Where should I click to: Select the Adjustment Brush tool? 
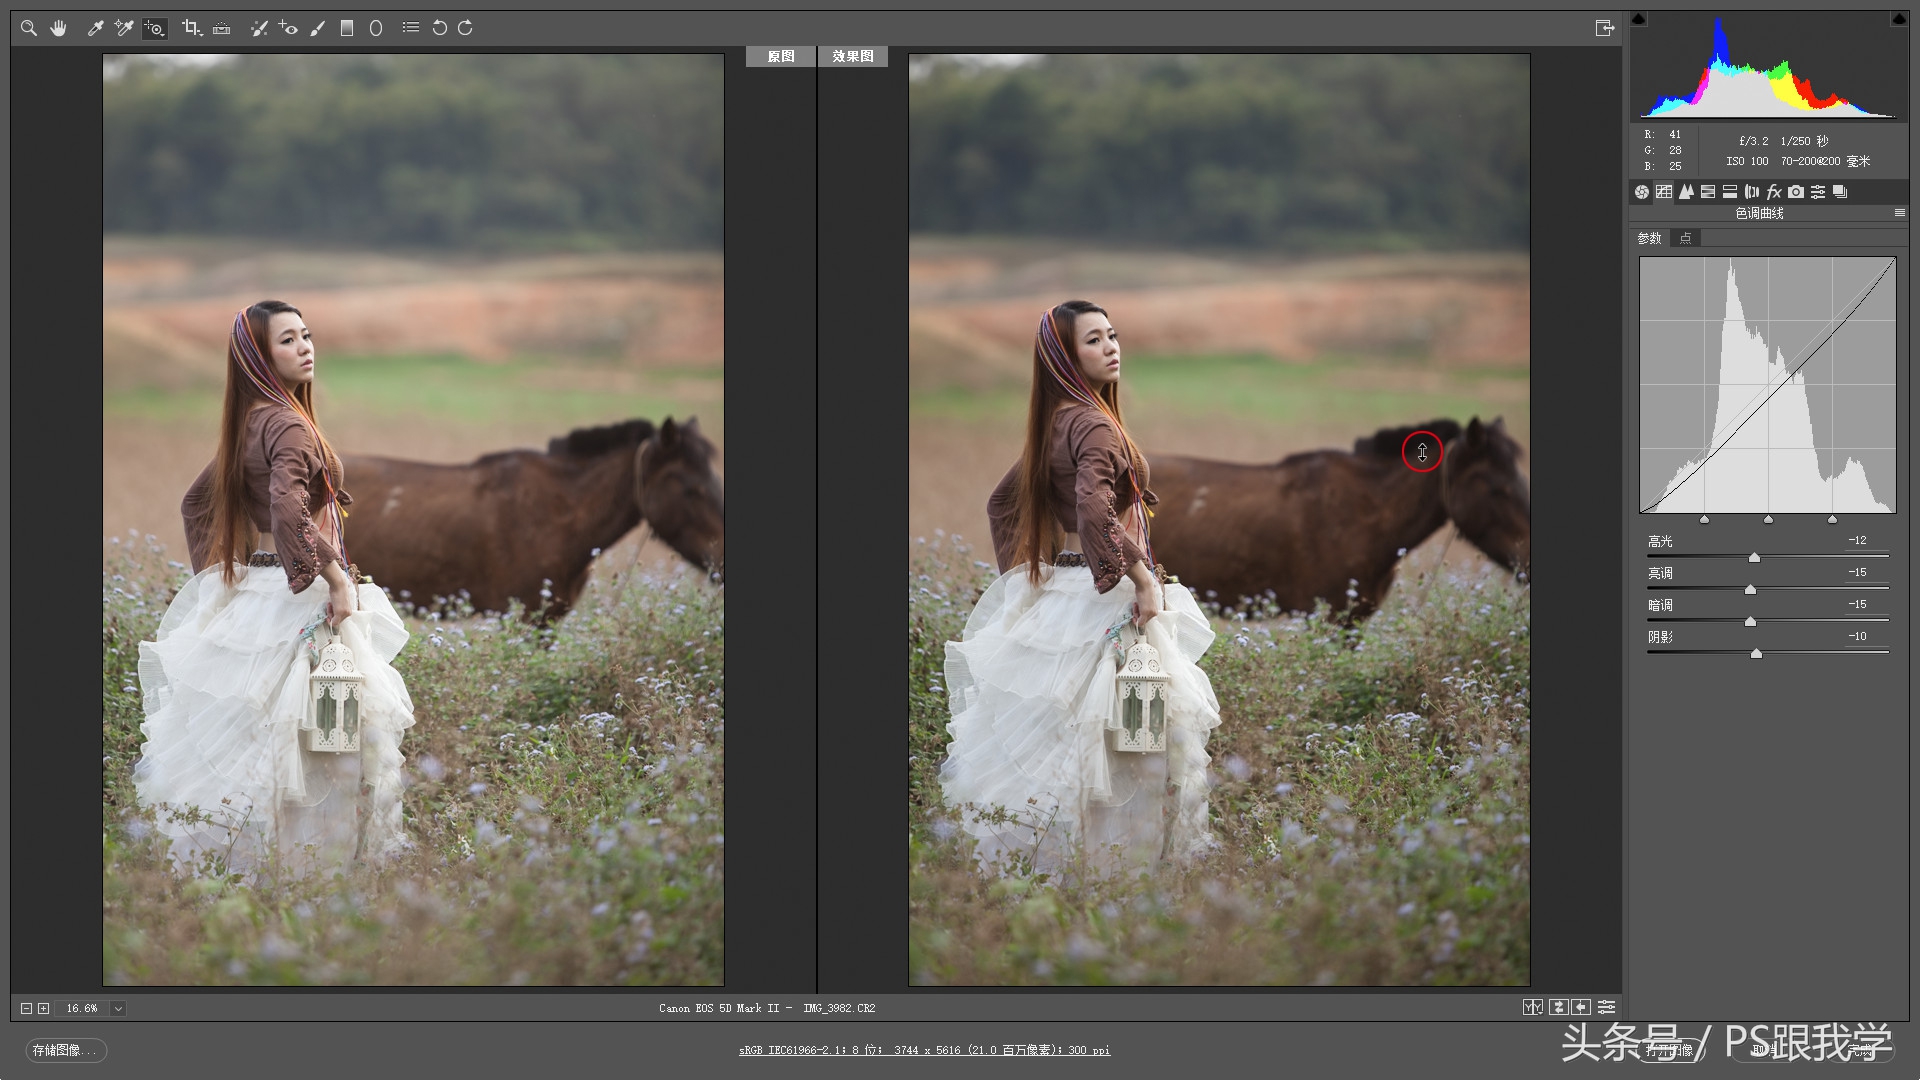coord(318,28)
